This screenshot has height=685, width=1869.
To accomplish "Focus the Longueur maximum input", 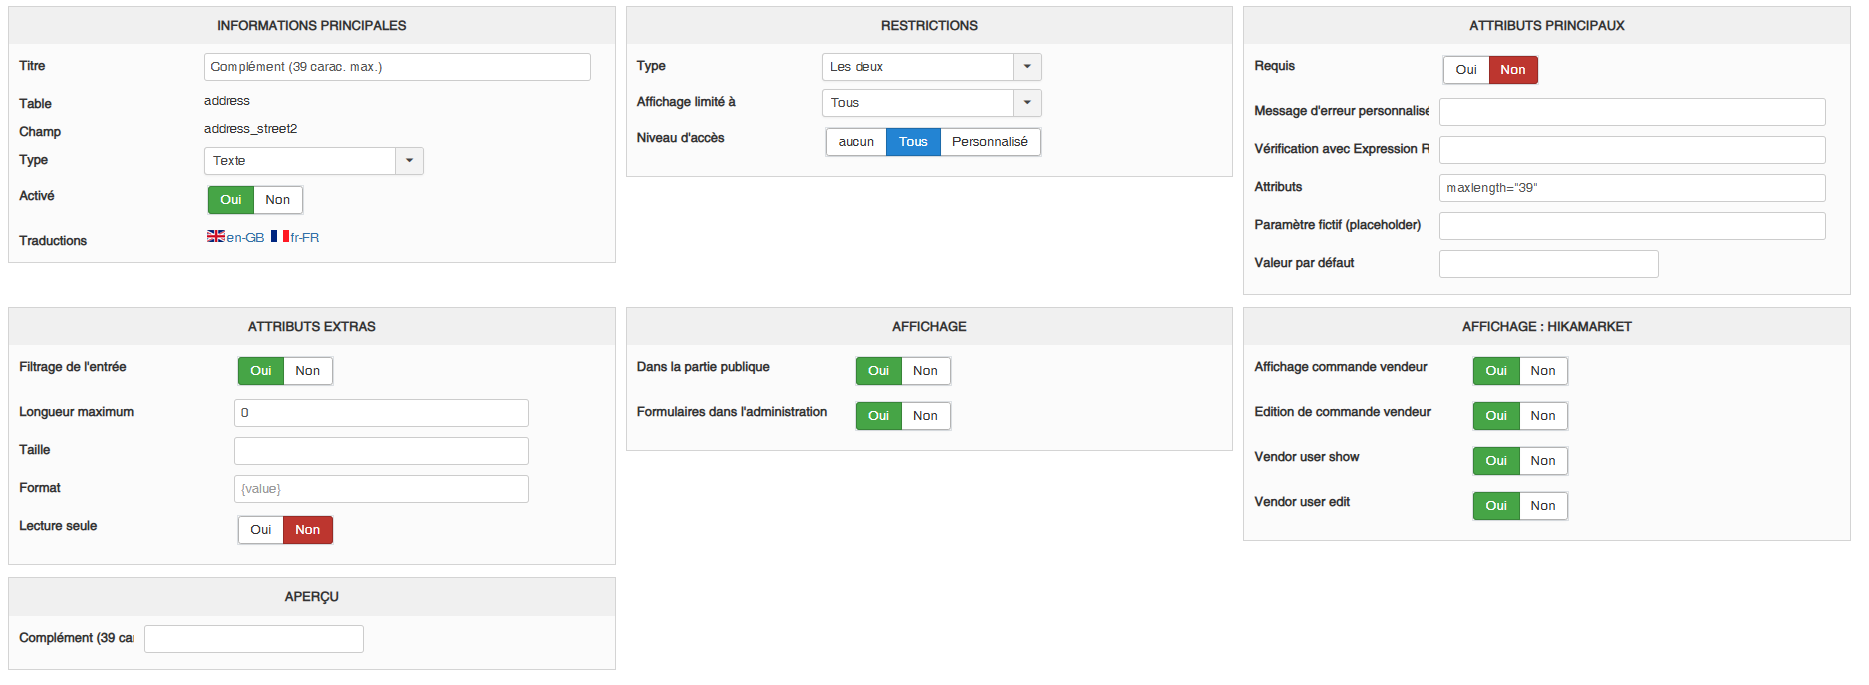I will point(381,413).
